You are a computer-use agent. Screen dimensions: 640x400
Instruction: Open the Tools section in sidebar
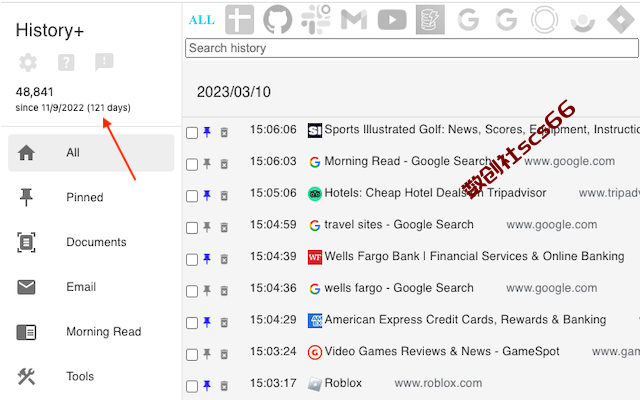(91, 376)
